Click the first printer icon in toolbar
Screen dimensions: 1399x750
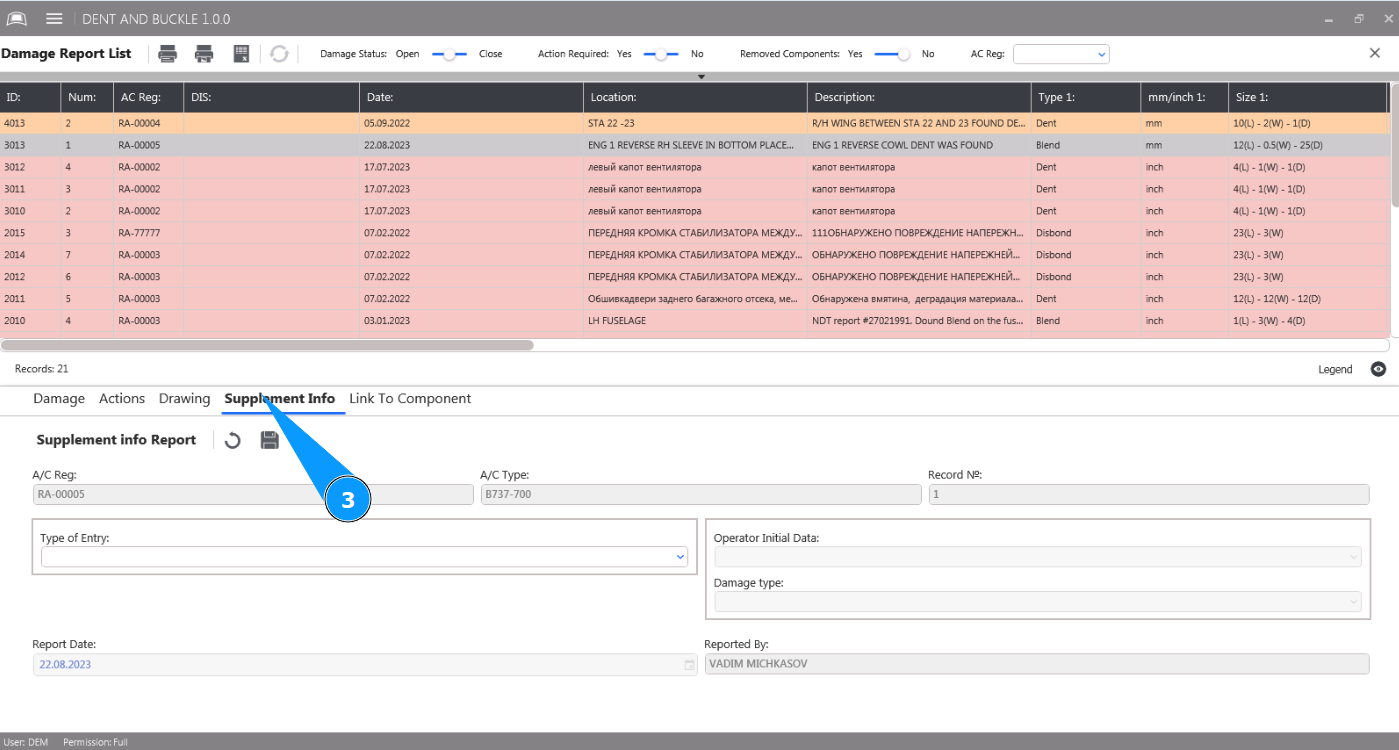tap(168, 54)
